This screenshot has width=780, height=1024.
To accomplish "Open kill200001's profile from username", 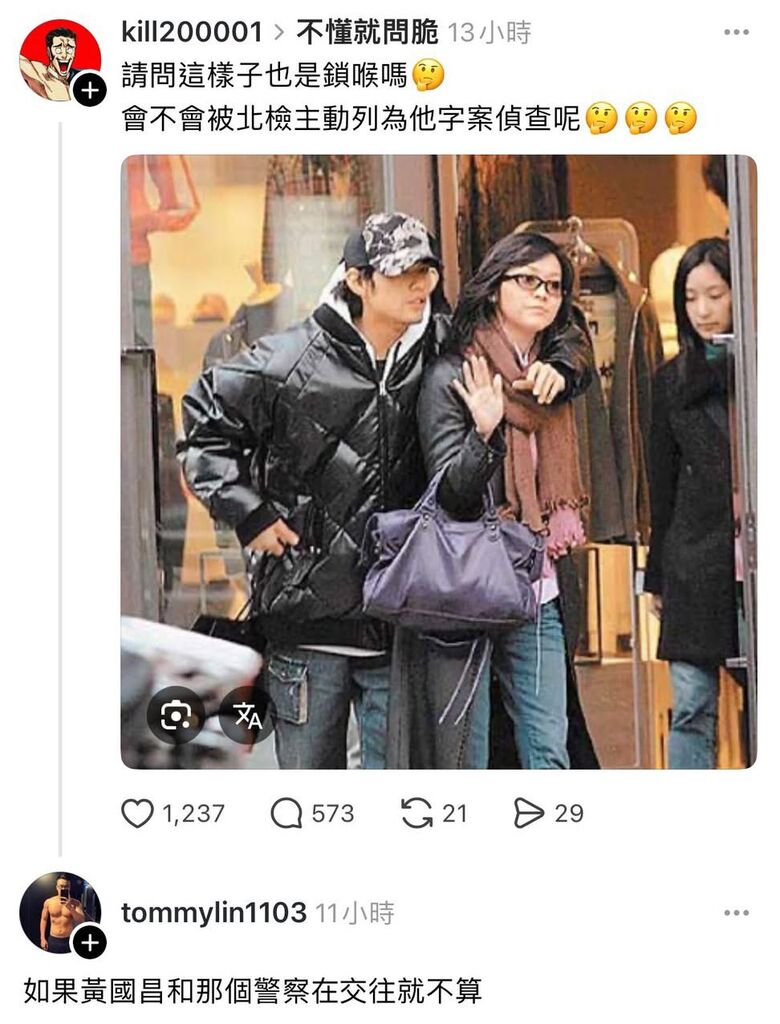I will (191, 32).
